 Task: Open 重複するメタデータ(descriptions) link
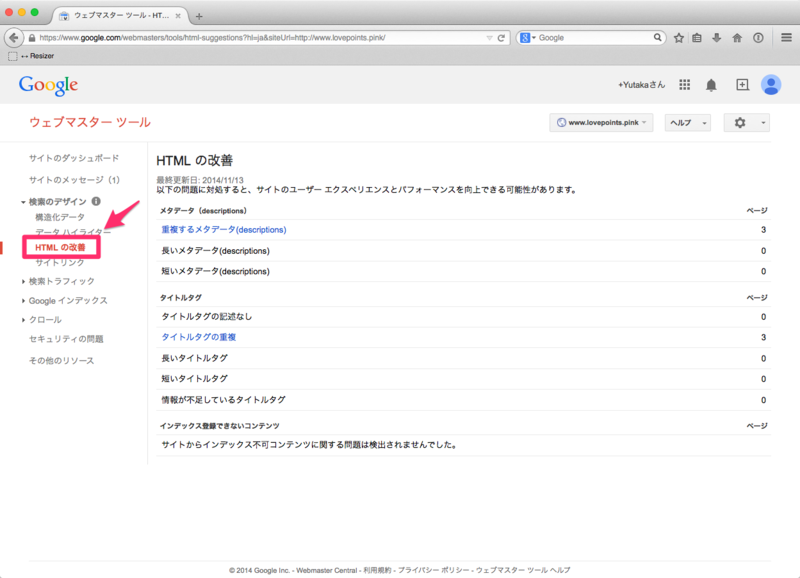[224, 230]
